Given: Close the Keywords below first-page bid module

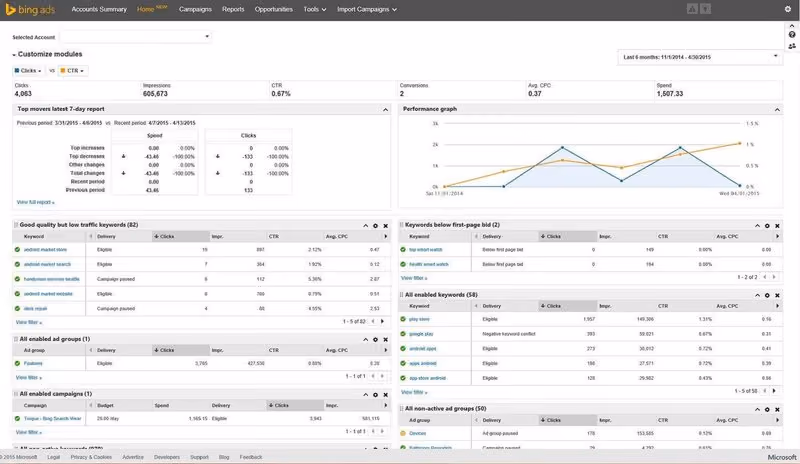Looking at the screenshot, I should click(x=777, y=226).
